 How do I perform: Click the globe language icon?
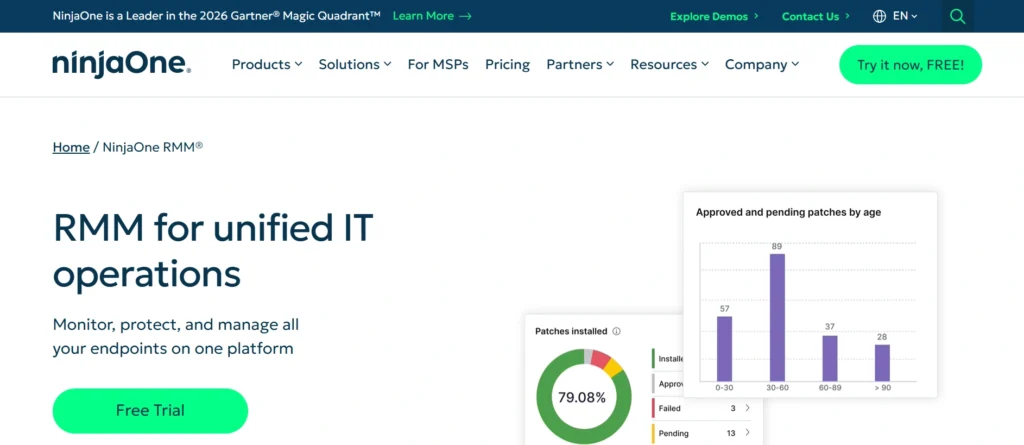pos(879,16)
